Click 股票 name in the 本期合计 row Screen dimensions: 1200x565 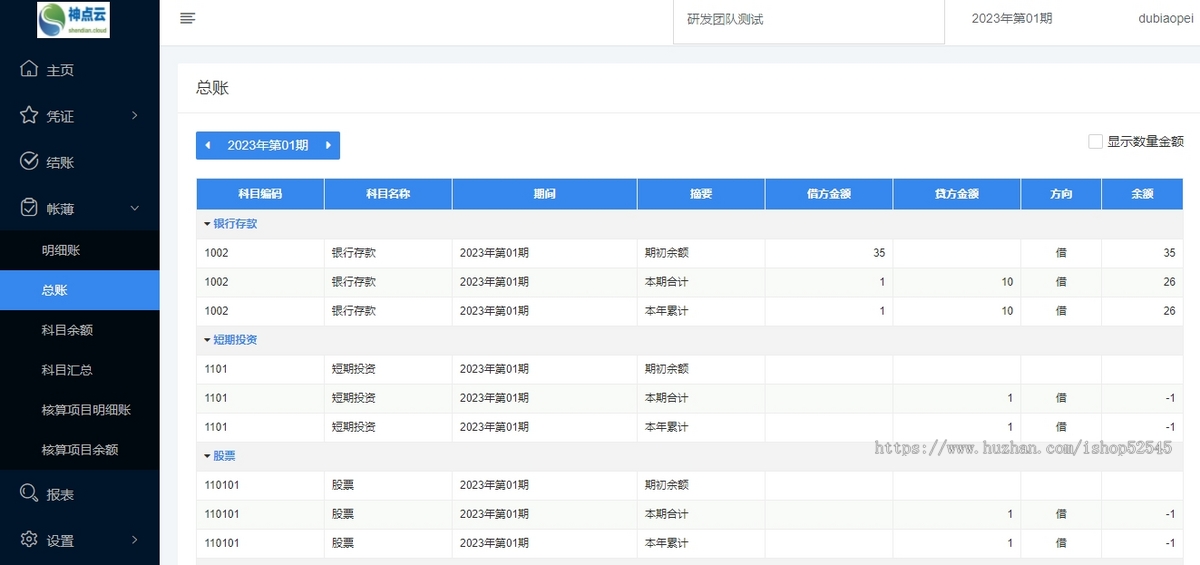[x=343, y=514]
